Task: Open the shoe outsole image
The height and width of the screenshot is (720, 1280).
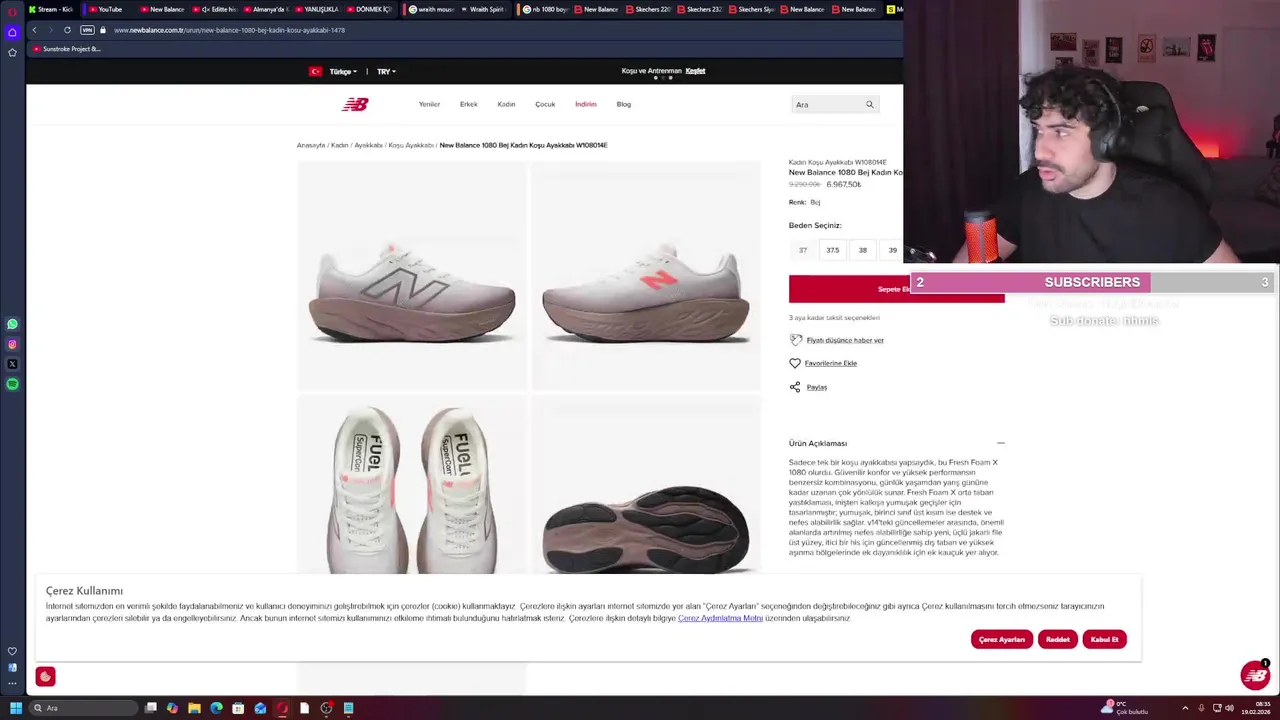Action: point(645,485)
